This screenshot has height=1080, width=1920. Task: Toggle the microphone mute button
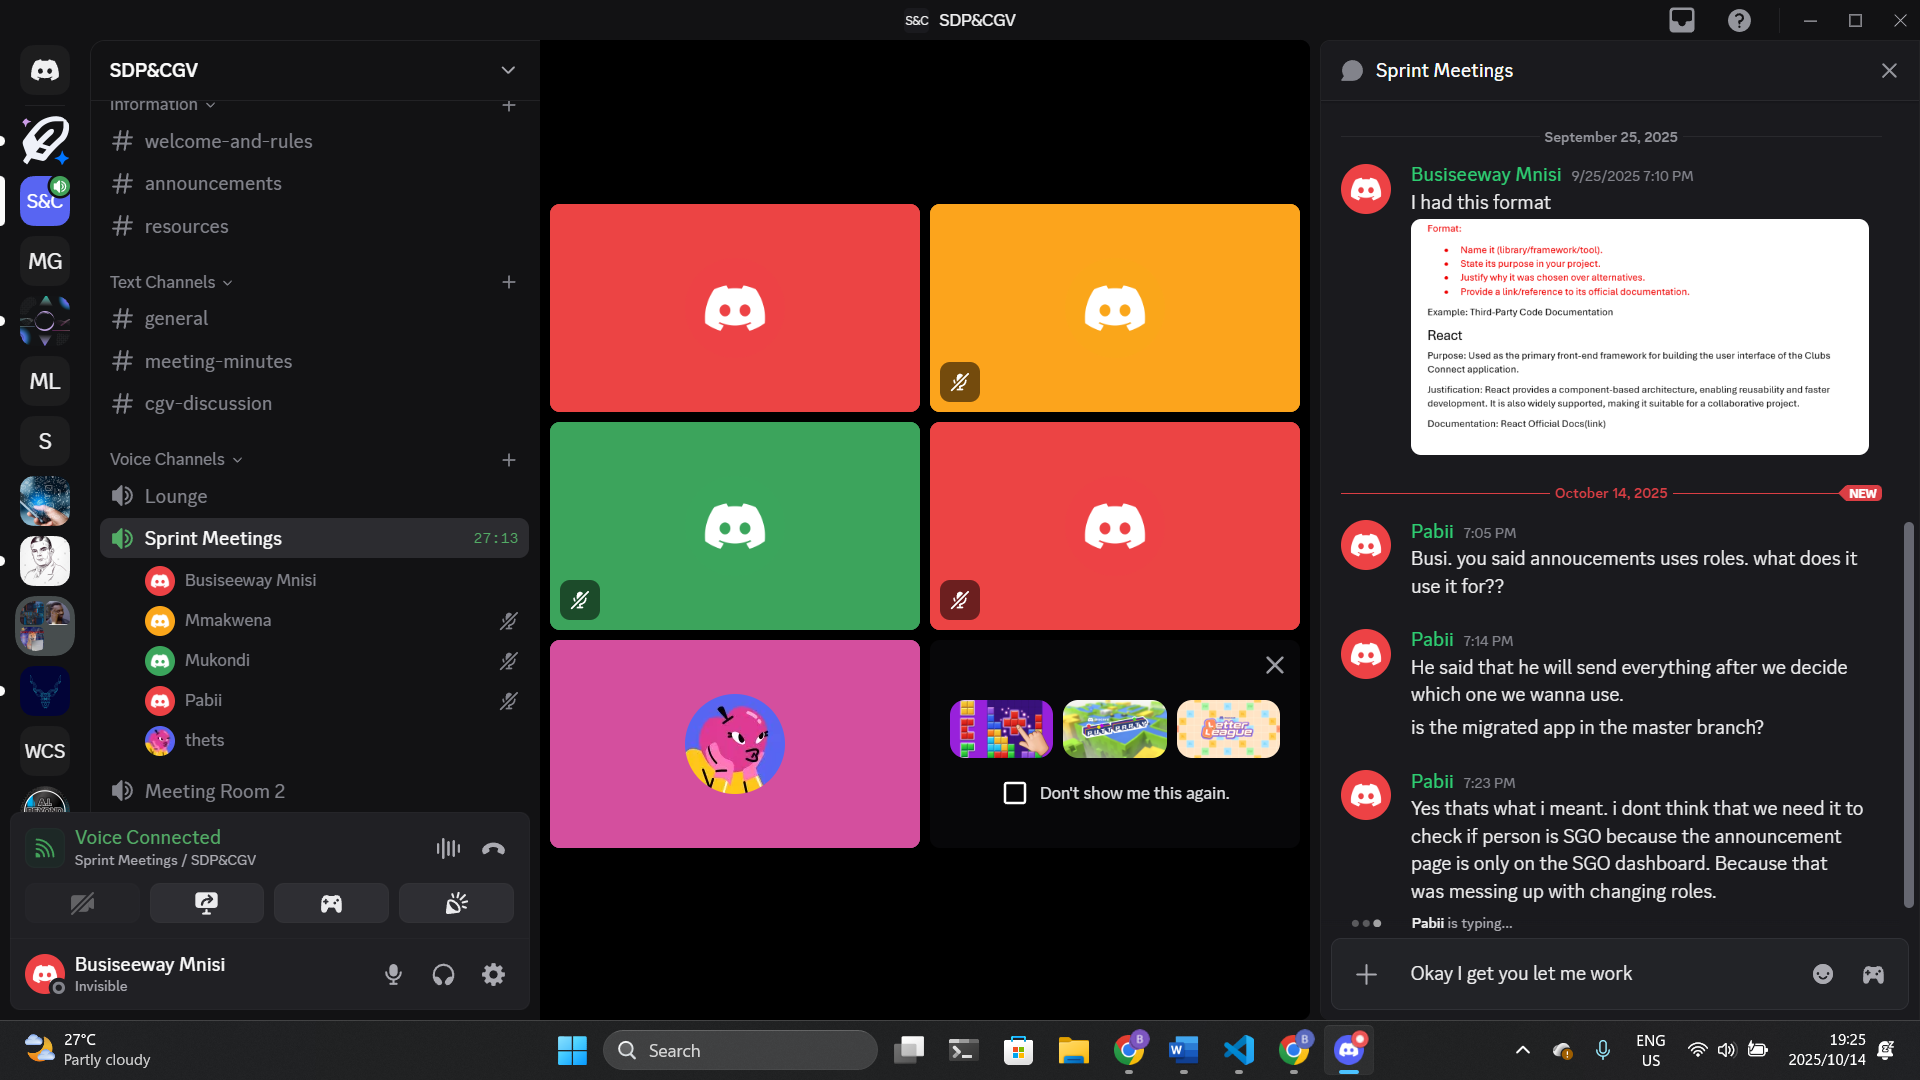point(394,974)
